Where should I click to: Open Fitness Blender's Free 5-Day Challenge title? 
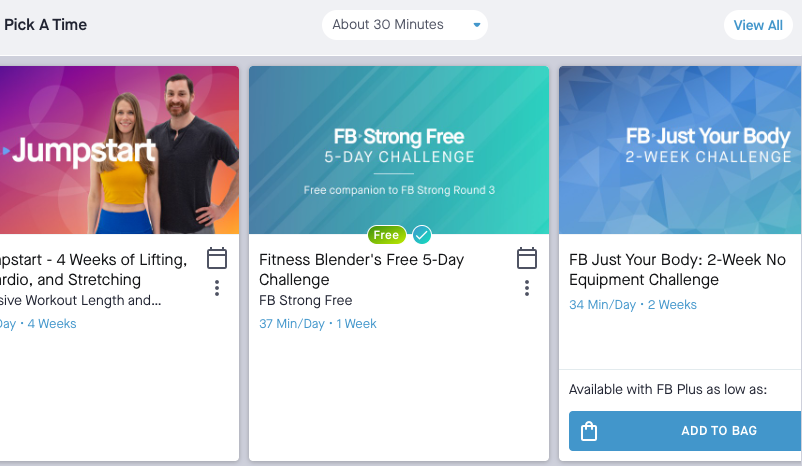pyautogui.click(x=361, y=270)
